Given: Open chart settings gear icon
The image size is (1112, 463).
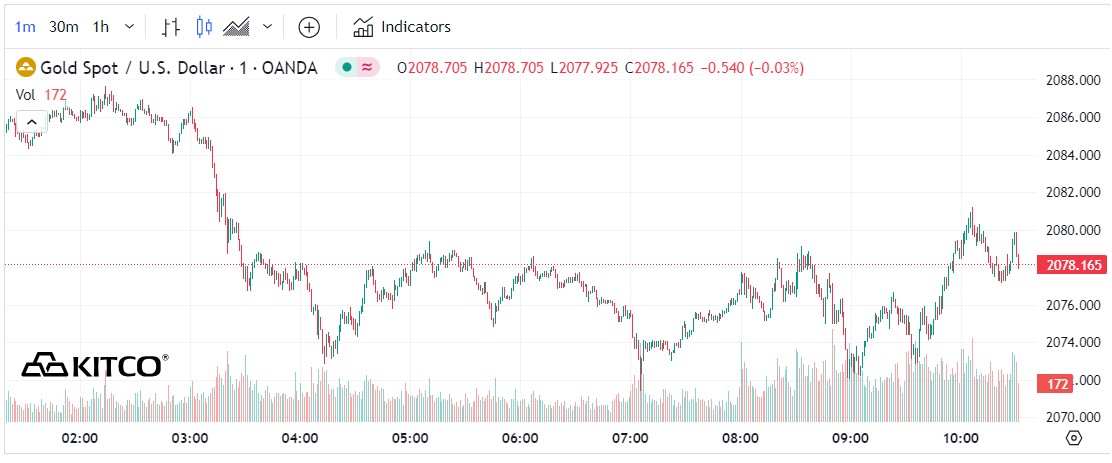Looking at the screenshot, I should (x=1074, y=438).
